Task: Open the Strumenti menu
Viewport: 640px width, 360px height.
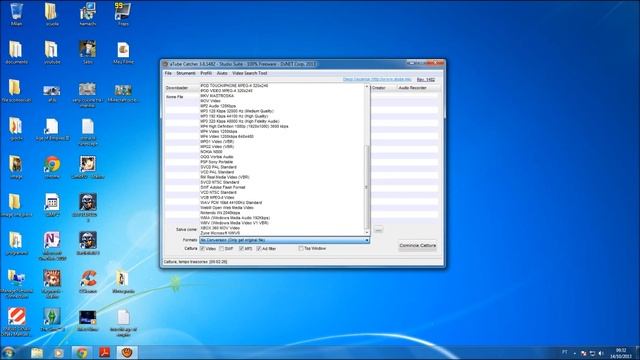Action: click(x=186, y=73)
